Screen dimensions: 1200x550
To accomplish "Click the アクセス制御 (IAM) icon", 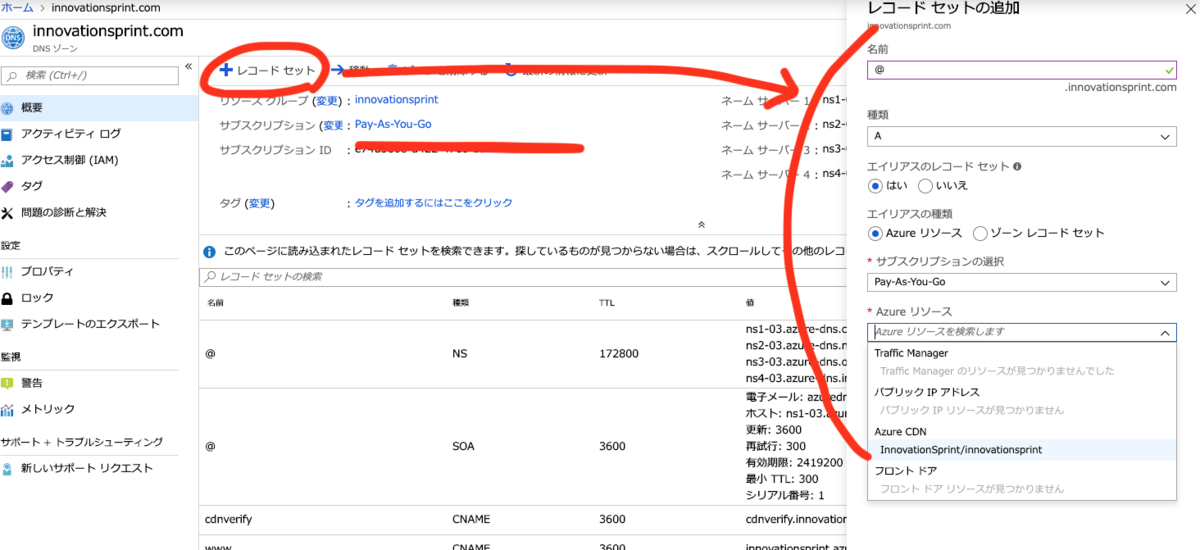I will click(8, 160).
